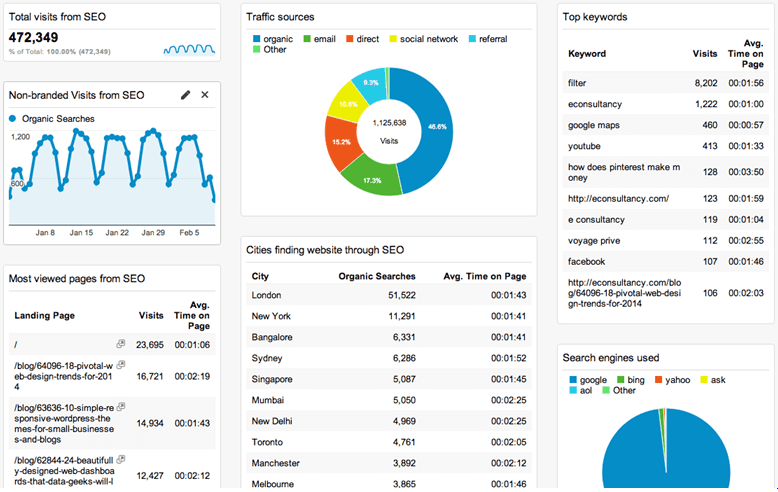Click the 15.2% orange donut segment
This screenshot has width=778, height=492.
tap(341, 142)
